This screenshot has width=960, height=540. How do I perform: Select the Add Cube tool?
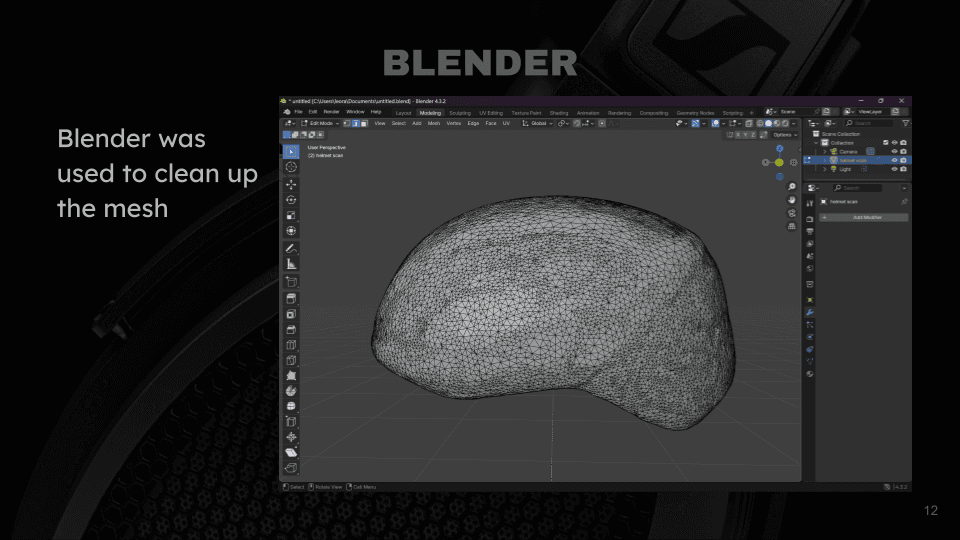point(291,282)
